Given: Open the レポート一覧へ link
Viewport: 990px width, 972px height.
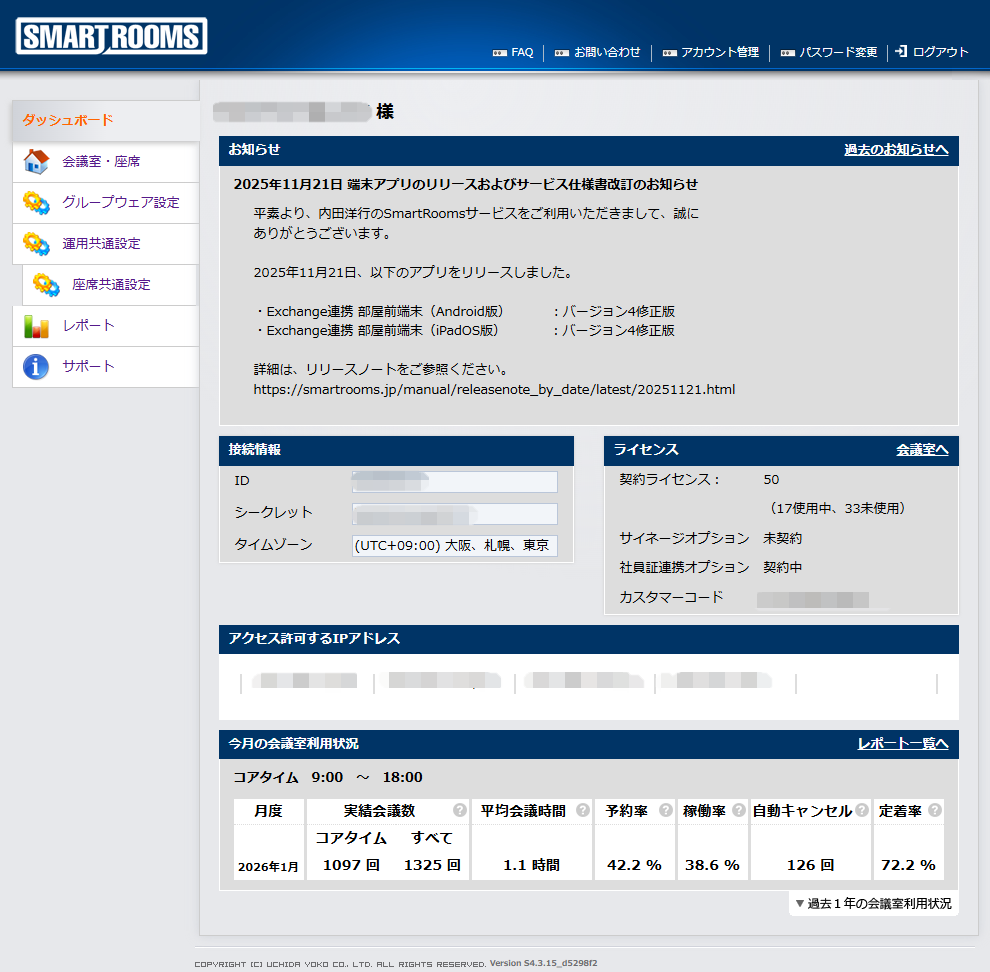Looking at the screenshot, I should click(x=902, y=744).
